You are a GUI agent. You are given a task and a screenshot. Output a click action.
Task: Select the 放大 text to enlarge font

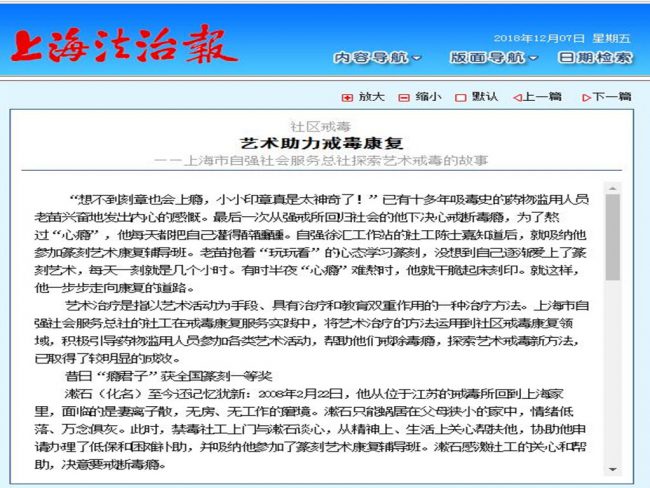click(371, 97)
